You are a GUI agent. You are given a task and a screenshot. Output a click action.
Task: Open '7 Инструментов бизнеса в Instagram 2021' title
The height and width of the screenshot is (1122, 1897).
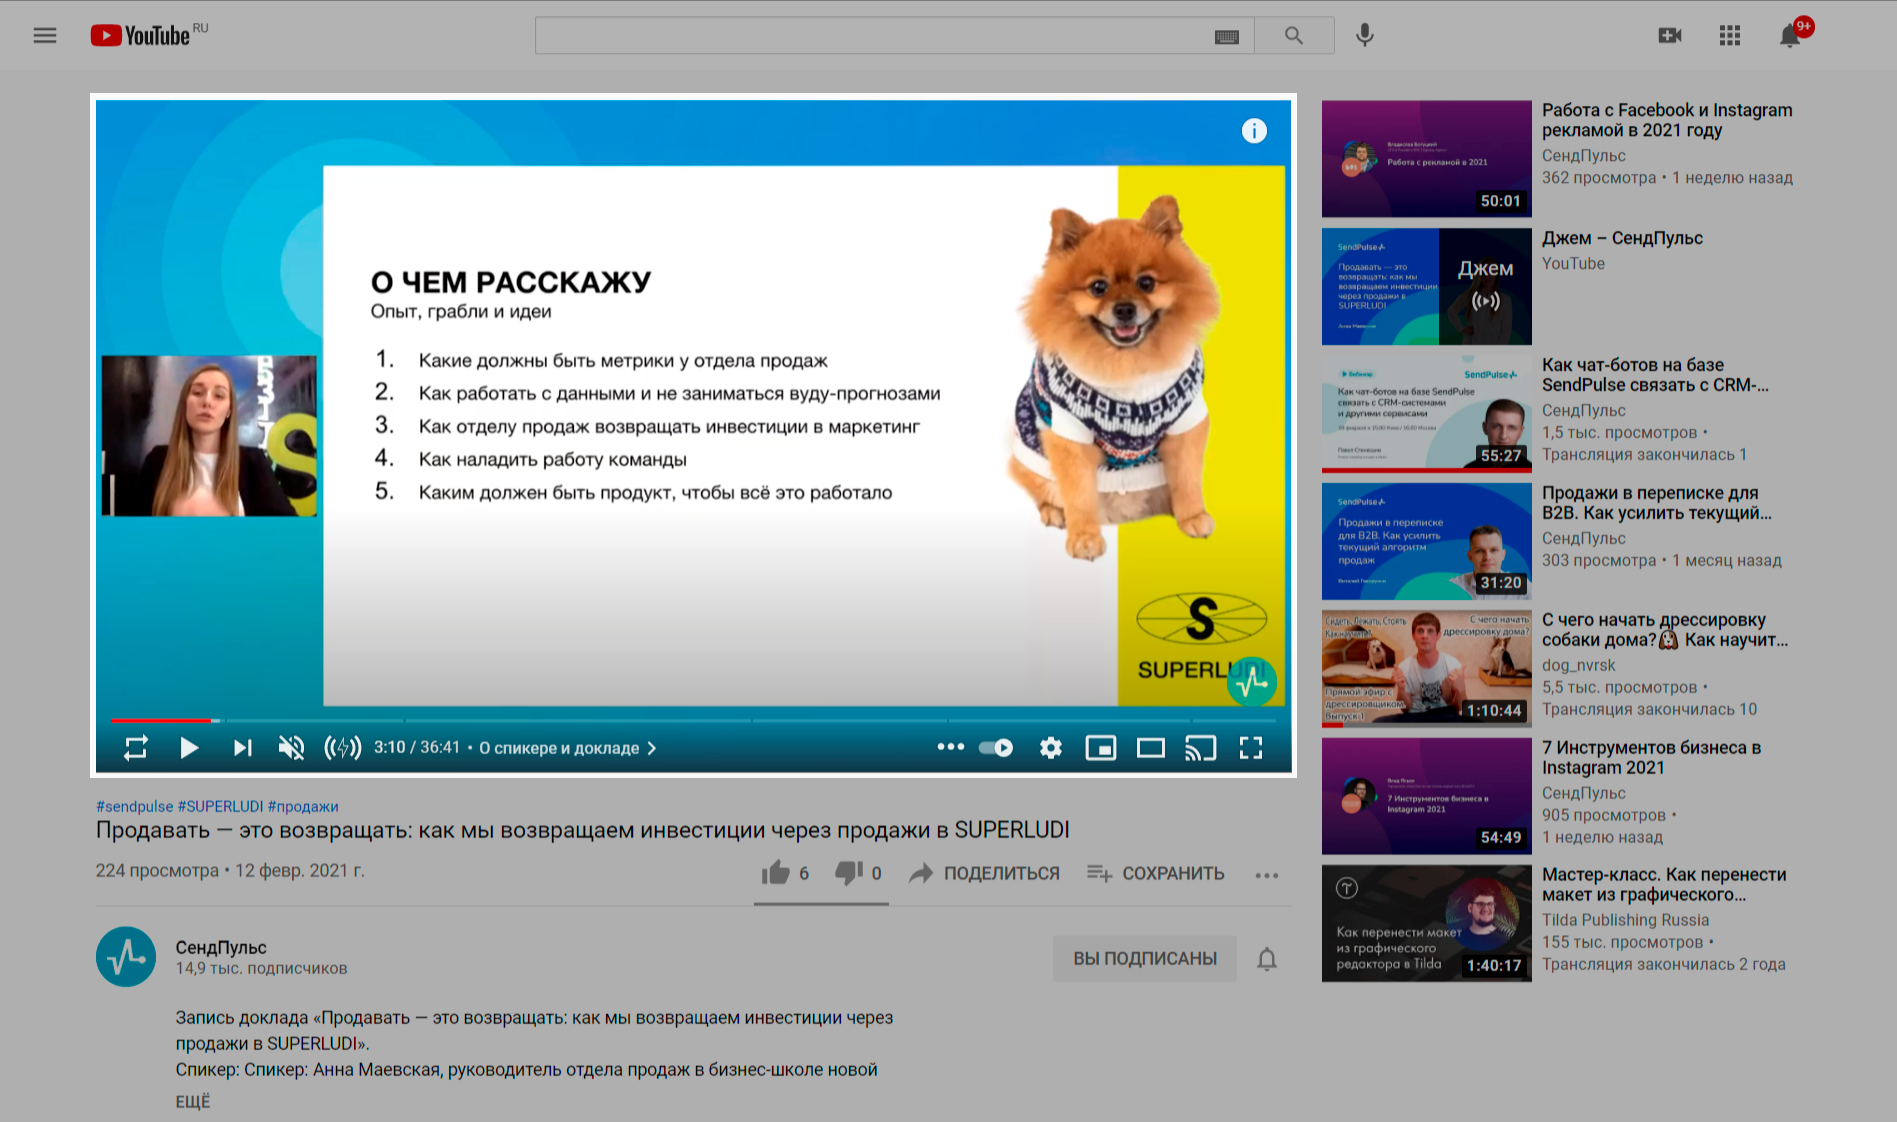(x=1652, y=758)
